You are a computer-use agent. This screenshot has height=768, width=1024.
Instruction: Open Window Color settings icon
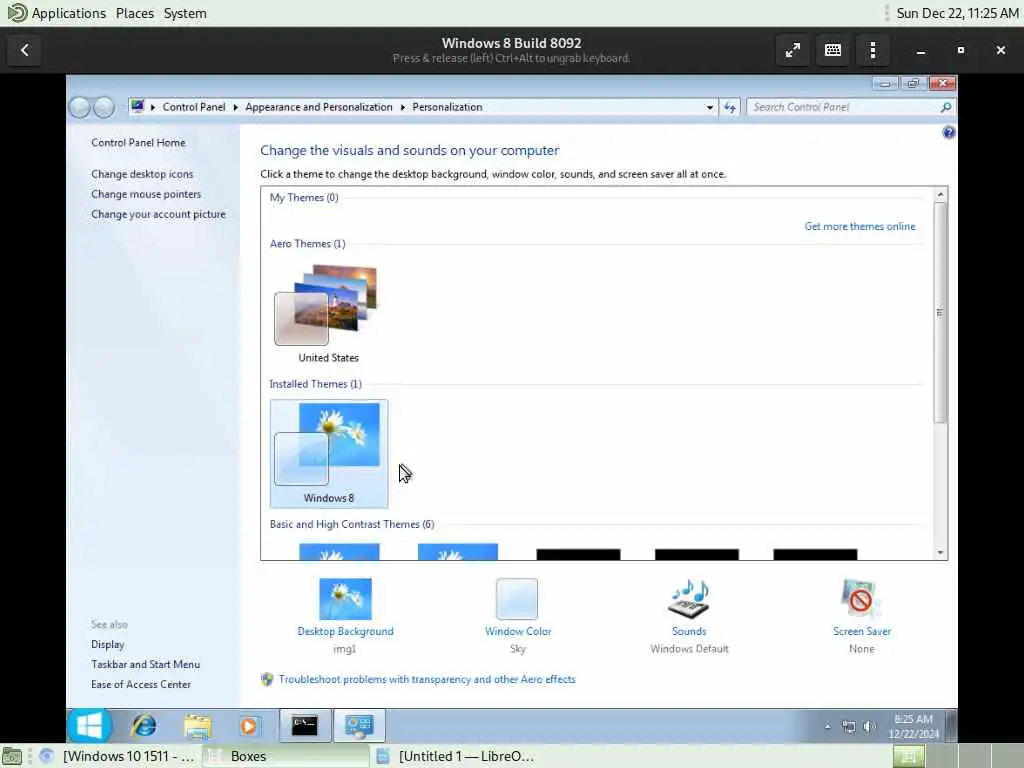tap(517, 599)
